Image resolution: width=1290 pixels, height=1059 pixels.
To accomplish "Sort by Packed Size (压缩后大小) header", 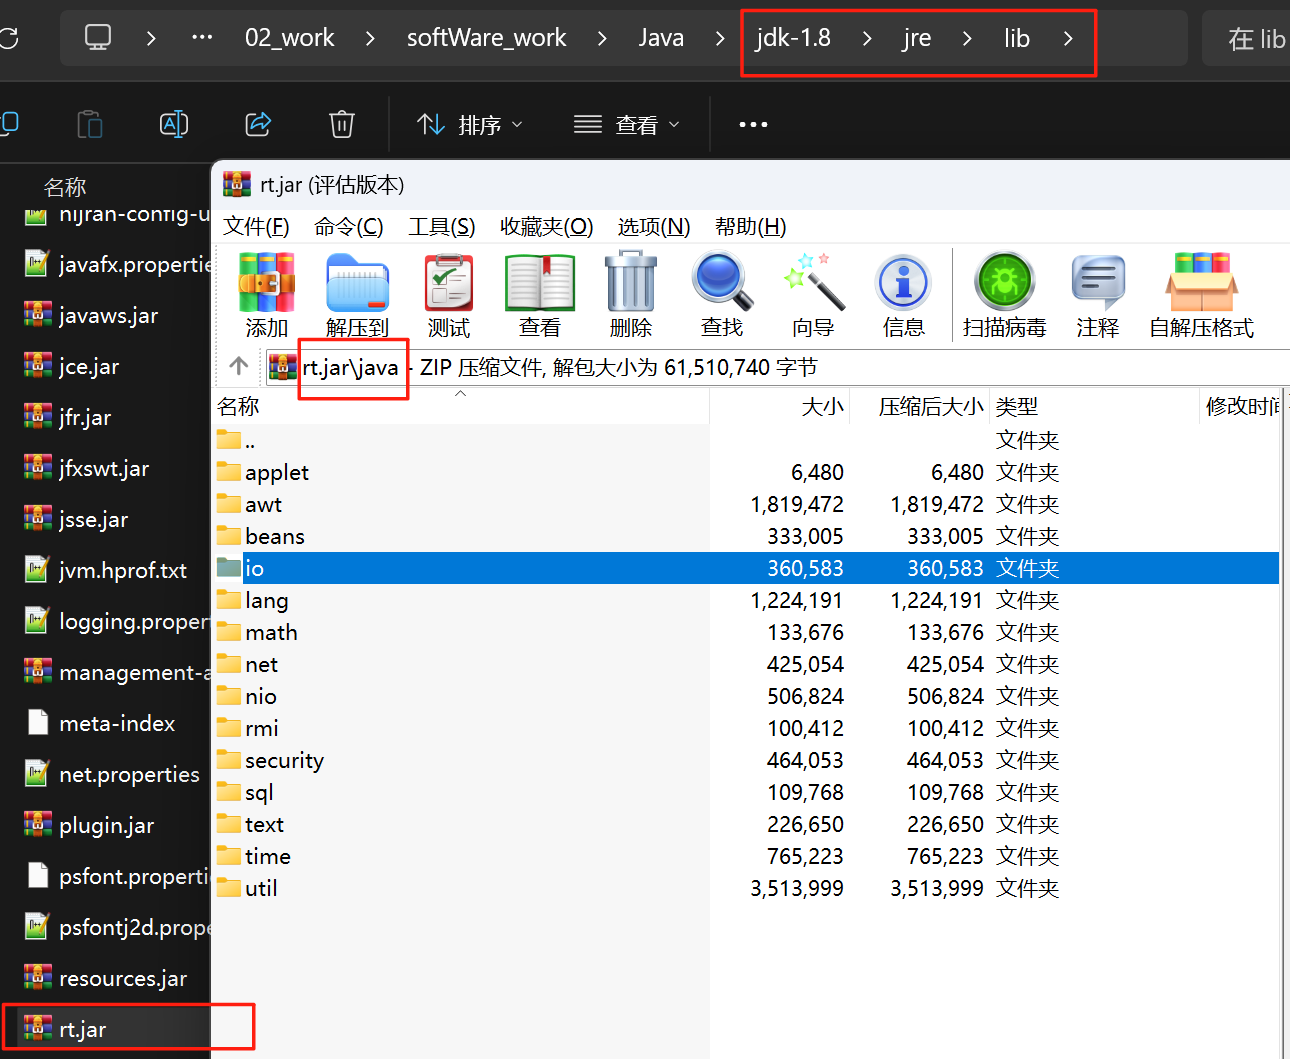I will (920, 406).
